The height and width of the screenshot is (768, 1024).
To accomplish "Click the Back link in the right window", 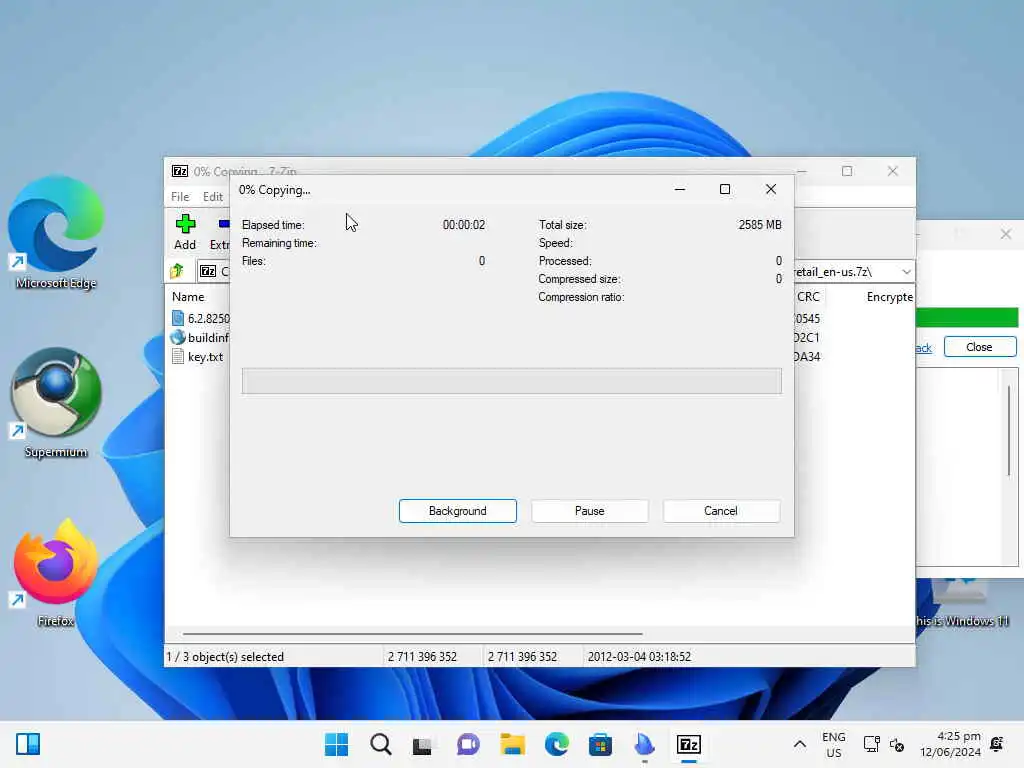I will [x=923, y=347].
